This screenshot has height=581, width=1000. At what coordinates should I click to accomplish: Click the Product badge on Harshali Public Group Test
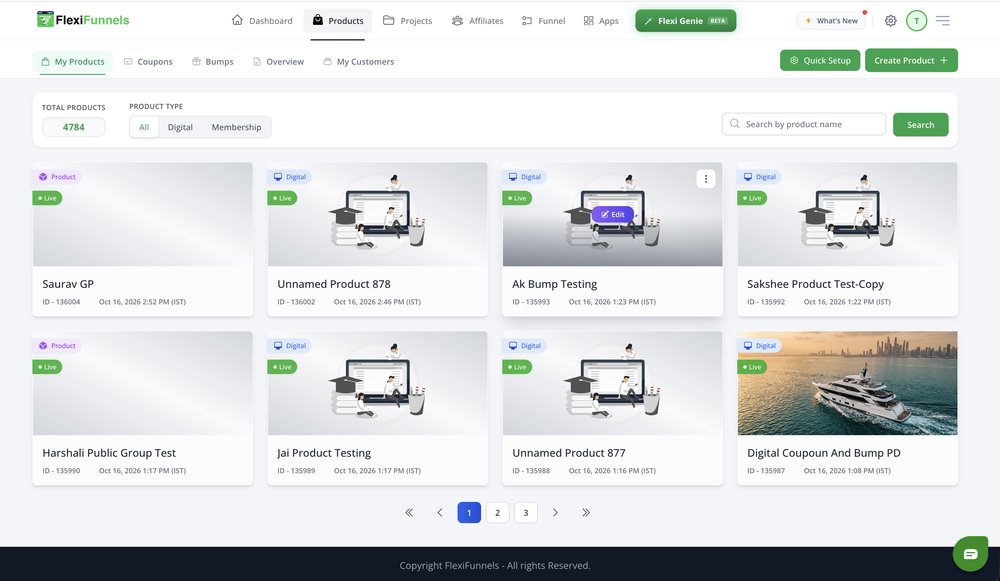pyautogui.click(x=57, y=346)
